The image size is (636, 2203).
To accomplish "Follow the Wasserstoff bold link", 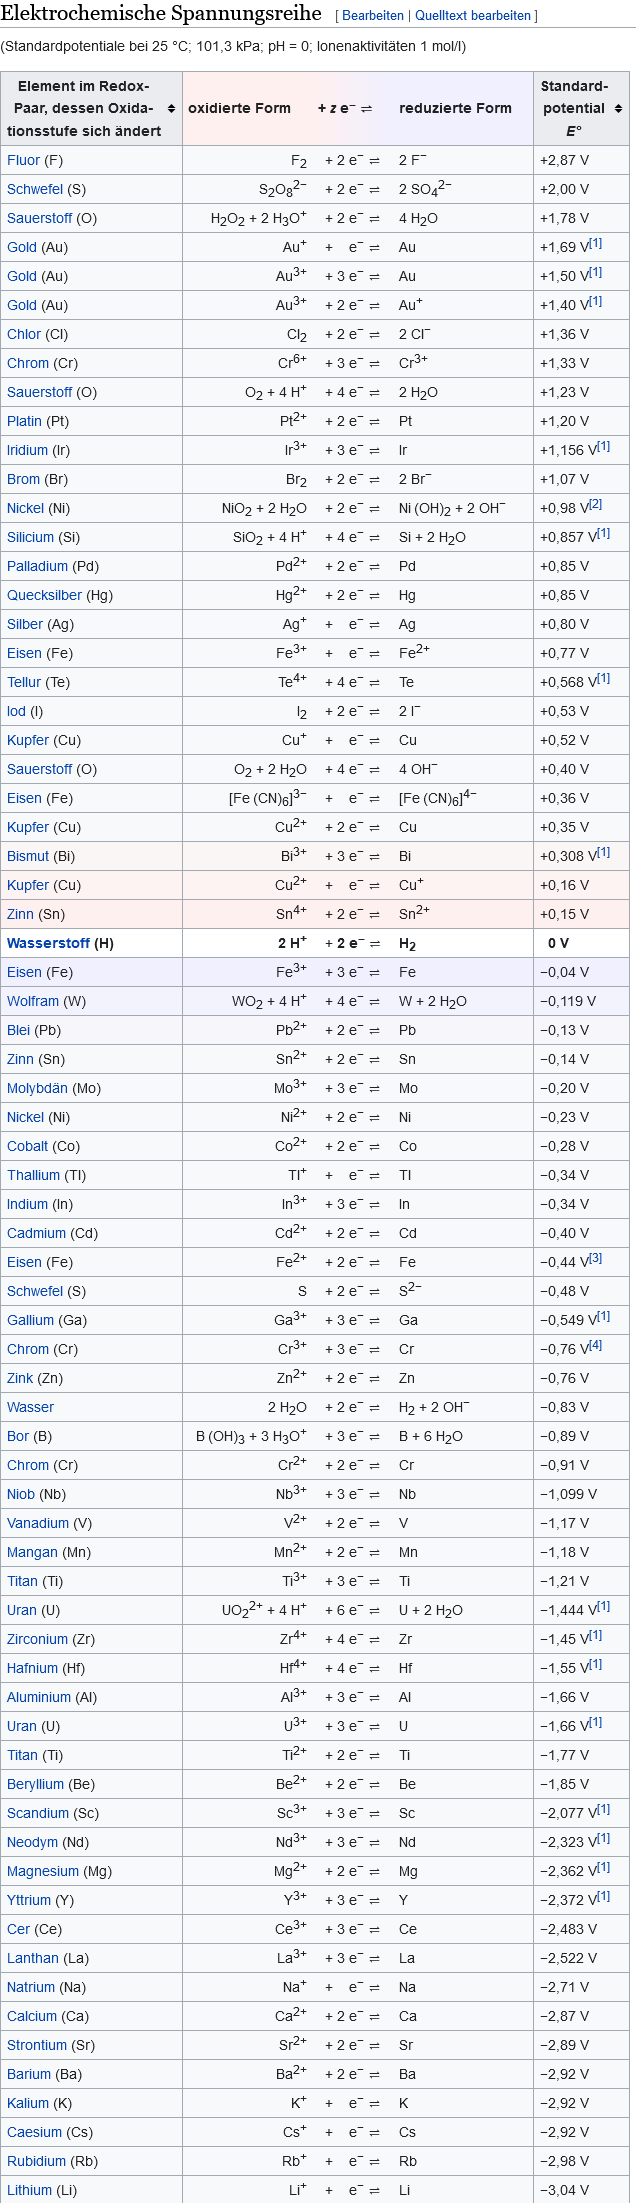I will pyautogui.click(x=48, y=943).
